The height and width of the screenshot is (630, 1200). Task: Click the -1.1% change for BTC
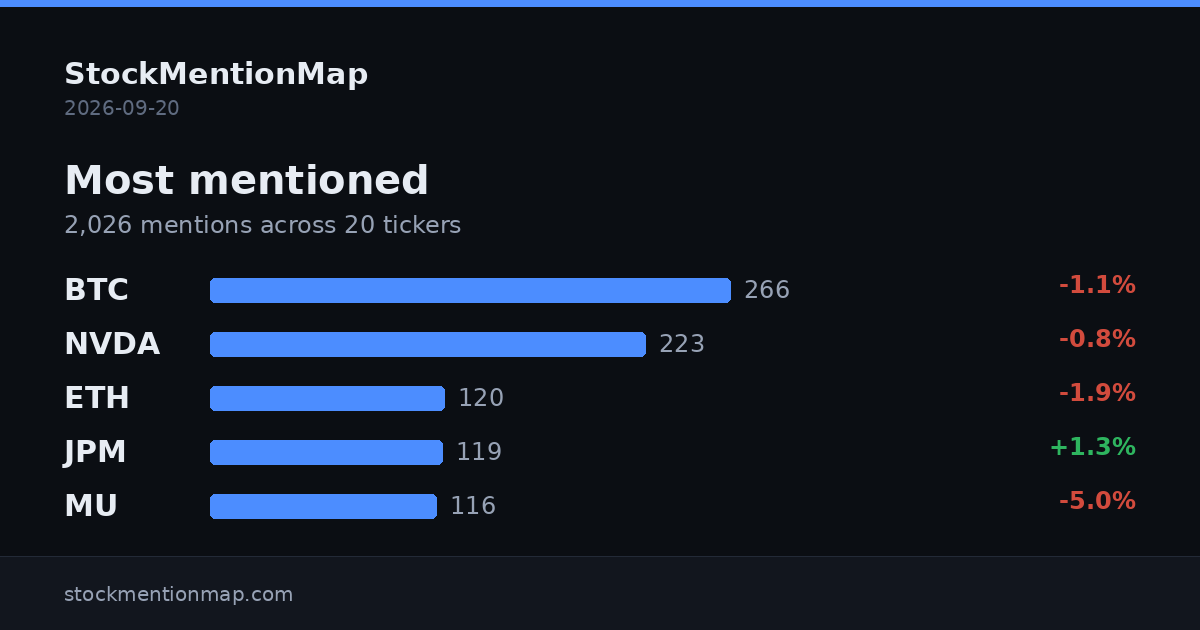click(1097, 285)
